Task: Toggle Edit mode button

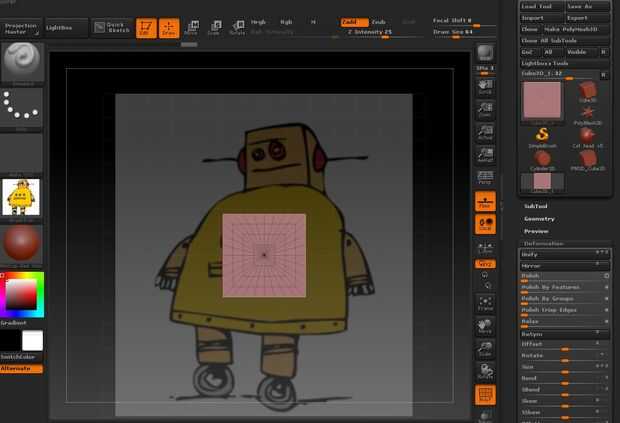Action: point(146,28)
